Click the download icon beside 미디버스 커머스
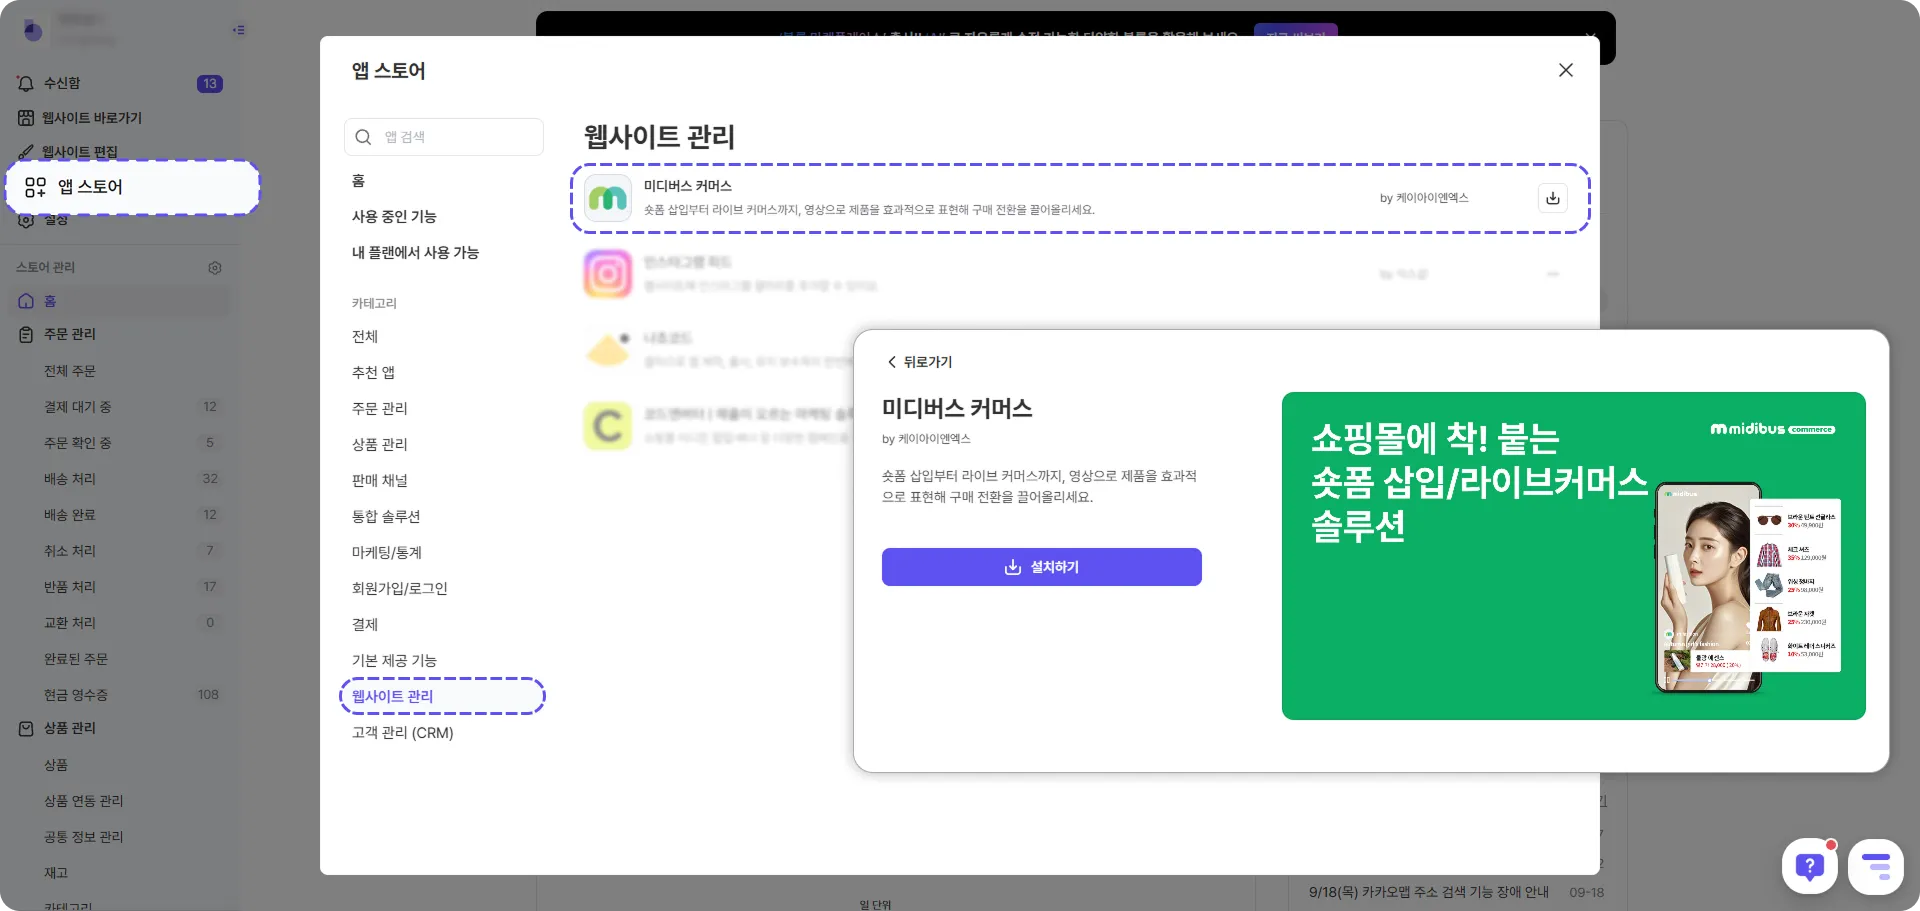1920x911 pixels. tap(1552, 197)
